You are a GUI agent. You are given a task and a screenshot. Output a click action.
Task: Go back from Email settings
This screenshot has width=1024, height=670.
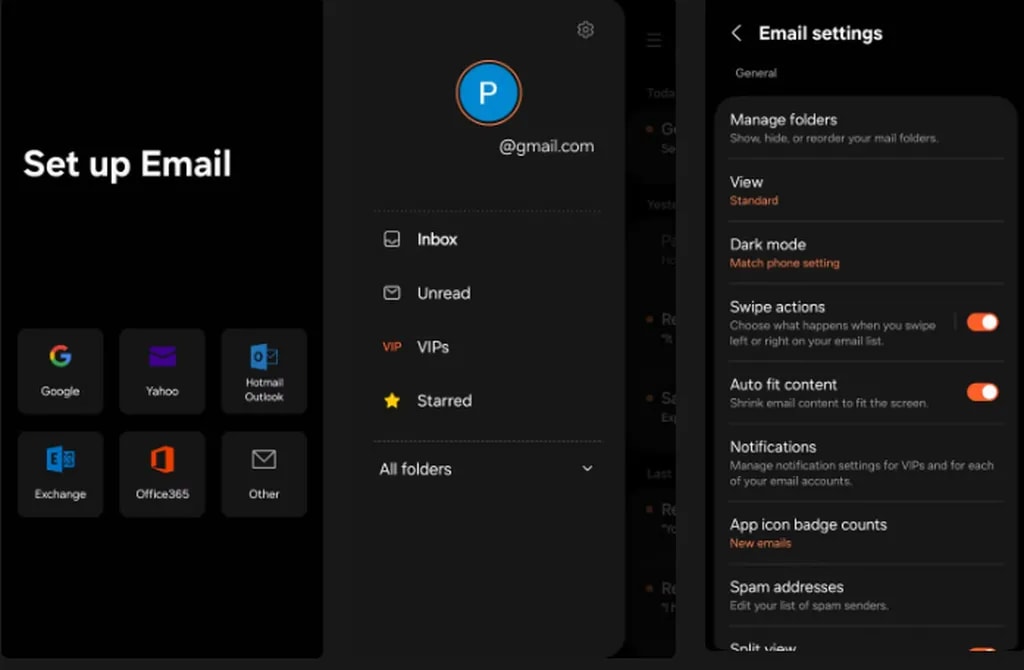pyautogui.click(x=736, y=33)
